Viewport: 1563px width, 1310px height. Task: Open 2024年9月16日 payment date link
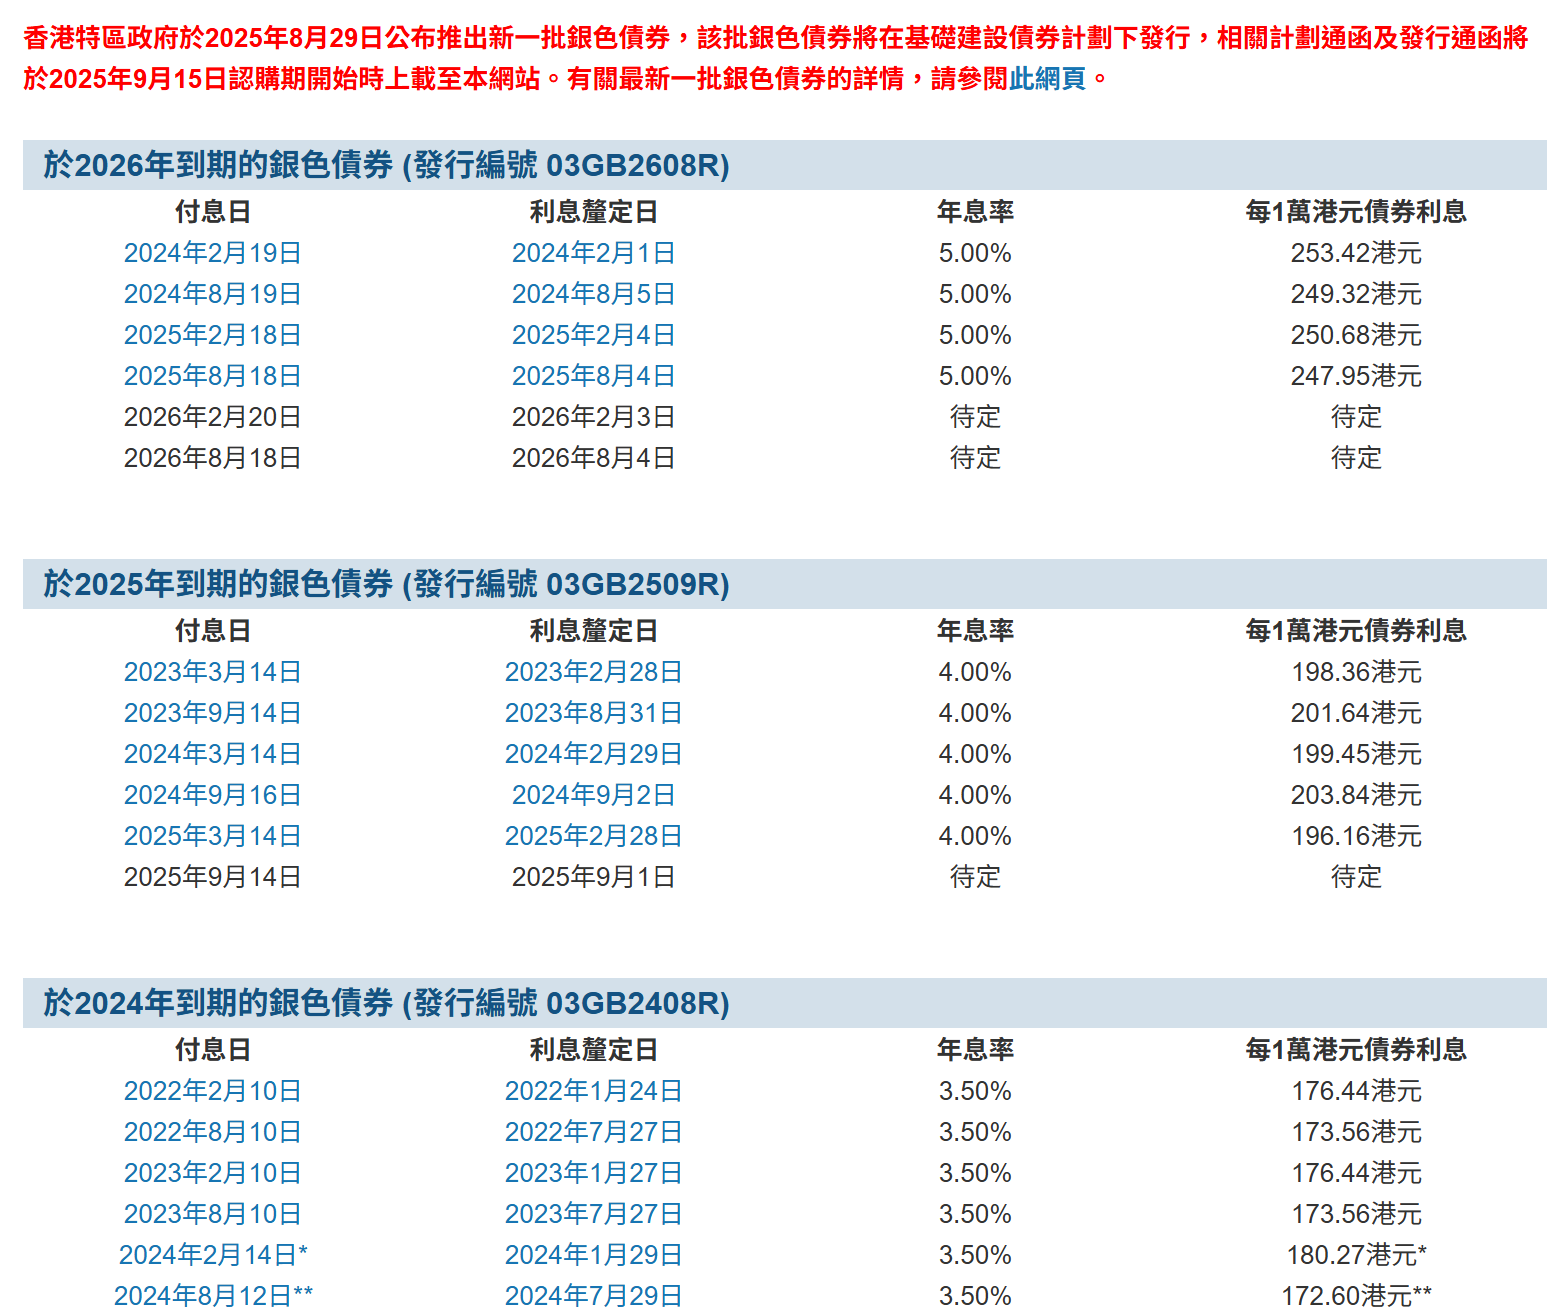click(212, 795)
